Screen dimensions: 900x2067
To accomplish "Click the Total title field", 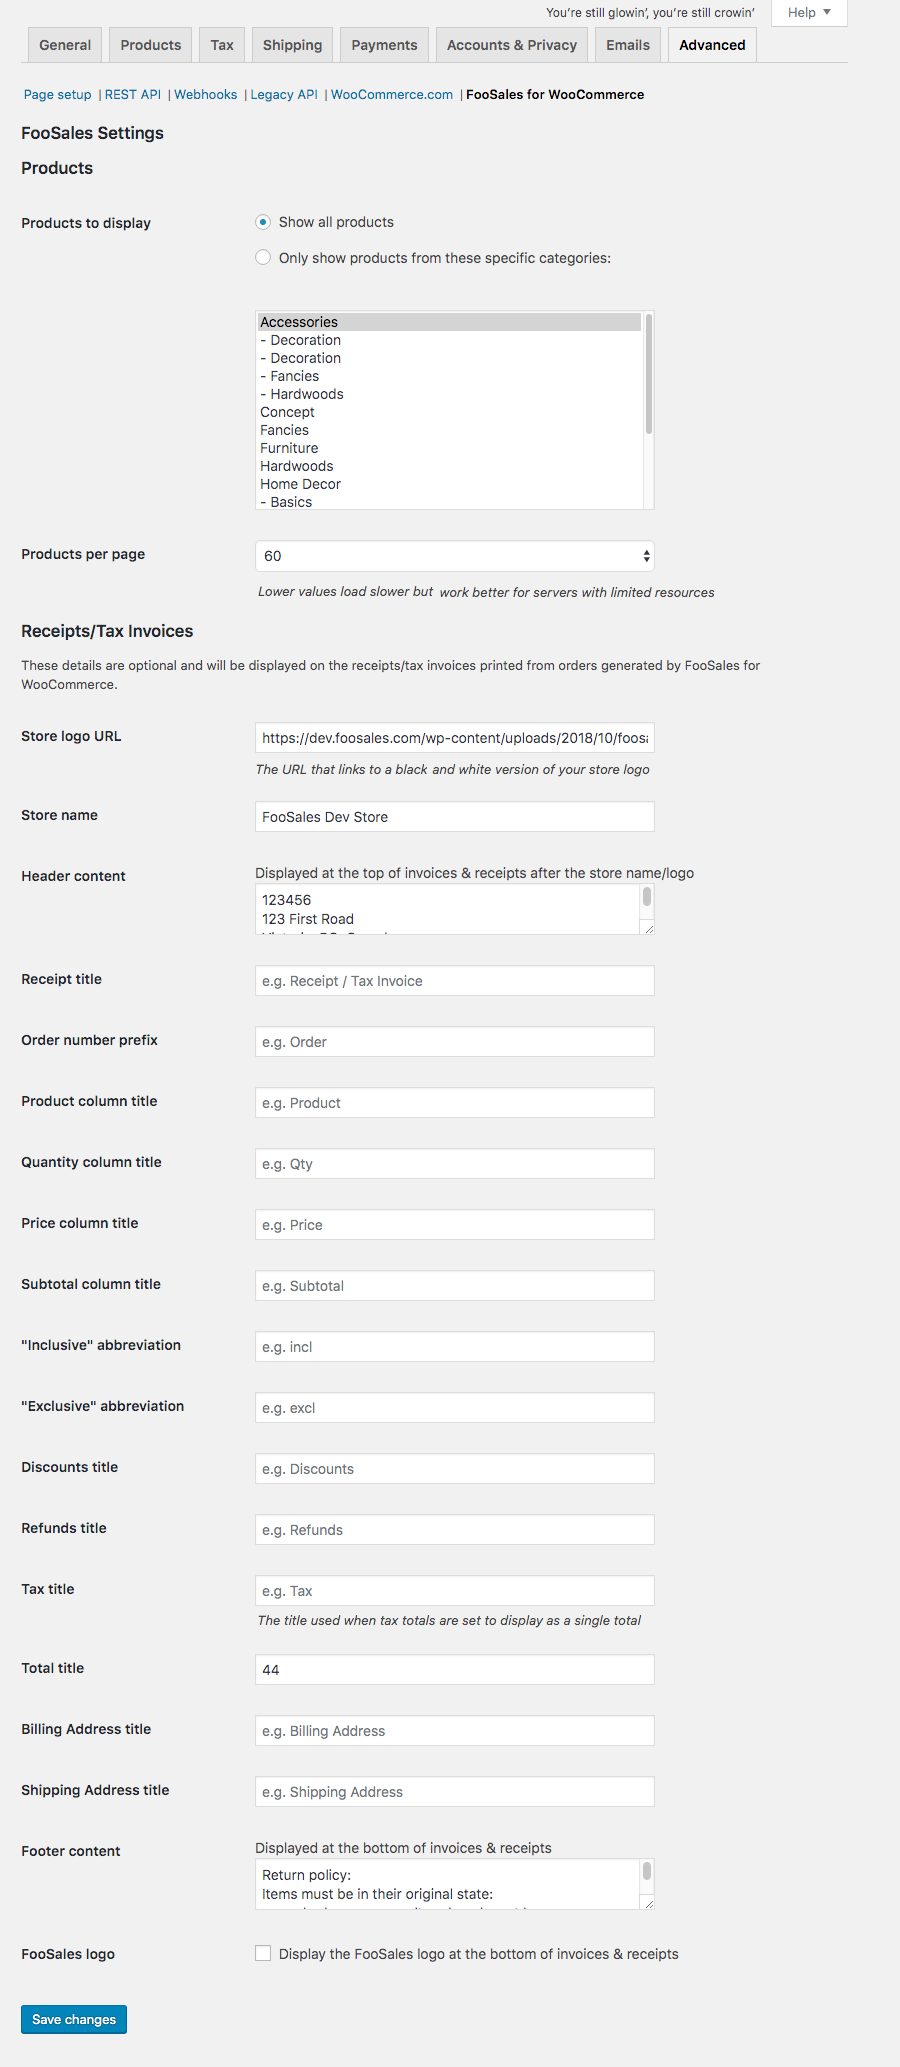I will 454,1670.
